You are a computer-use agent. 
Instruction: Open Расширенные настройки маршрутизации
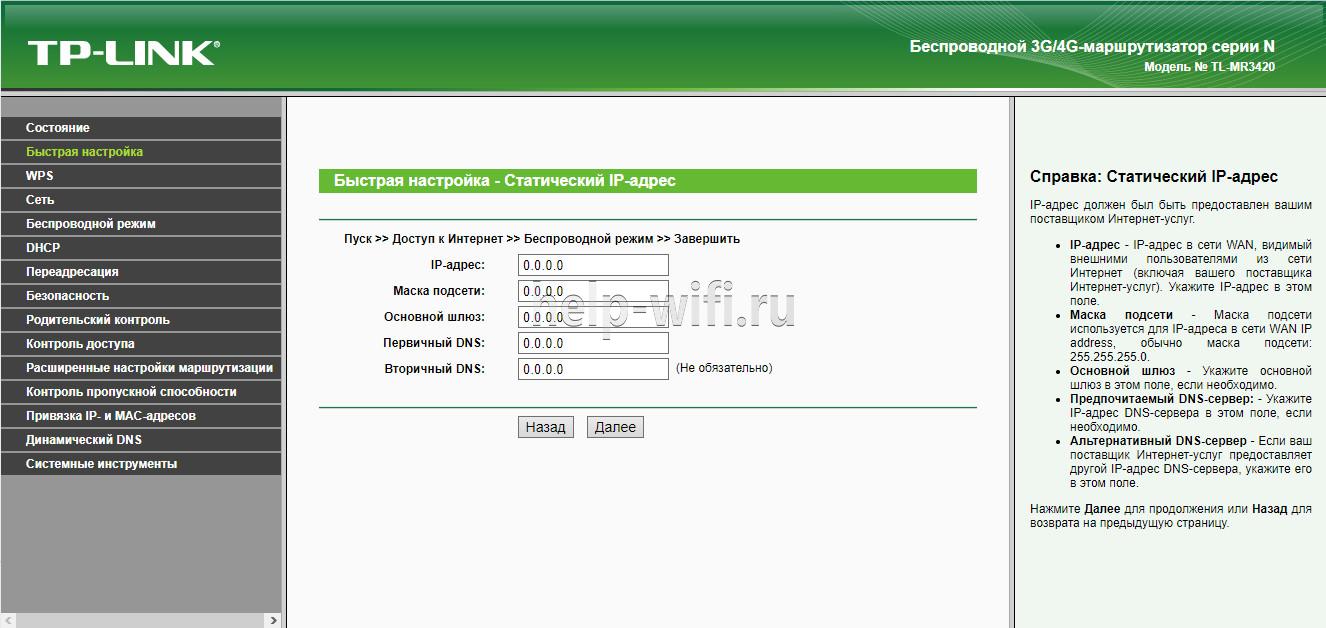coord(141,368)
